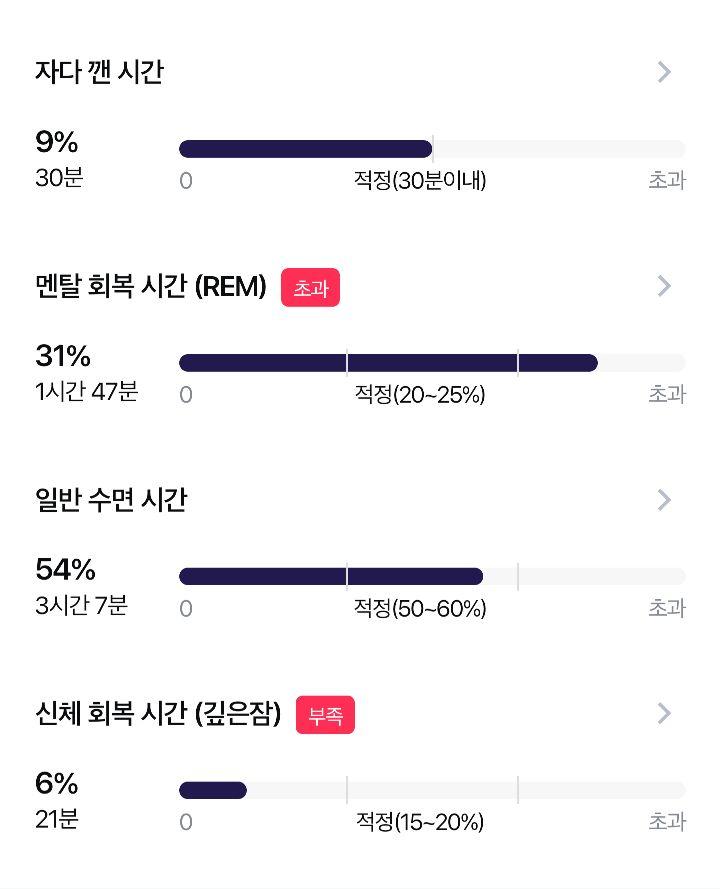Expand 신체 회복 시간 (깊은잠) chevron

click(x=664, y=713)
